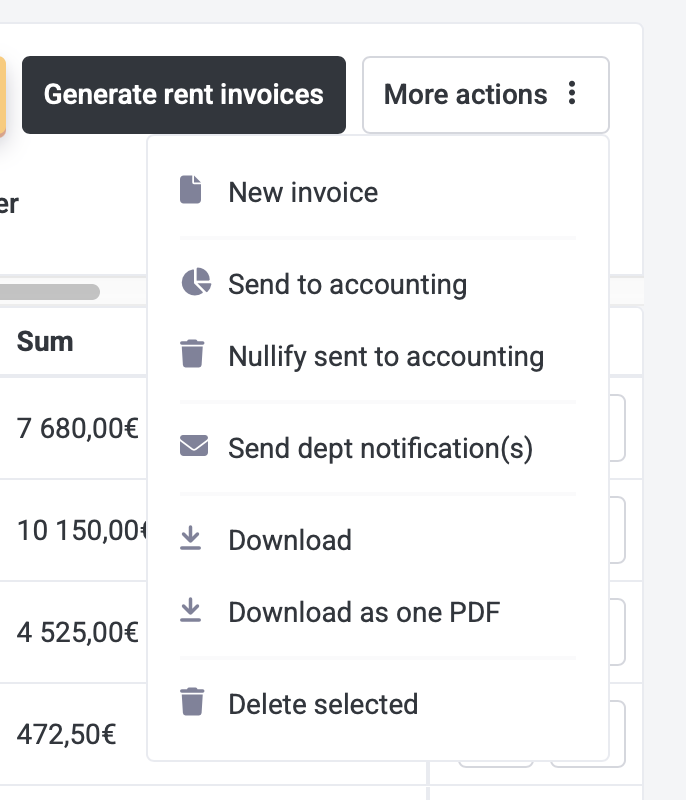
Task: Click the three-dot icon in More actions
Action: pos(572,94)
